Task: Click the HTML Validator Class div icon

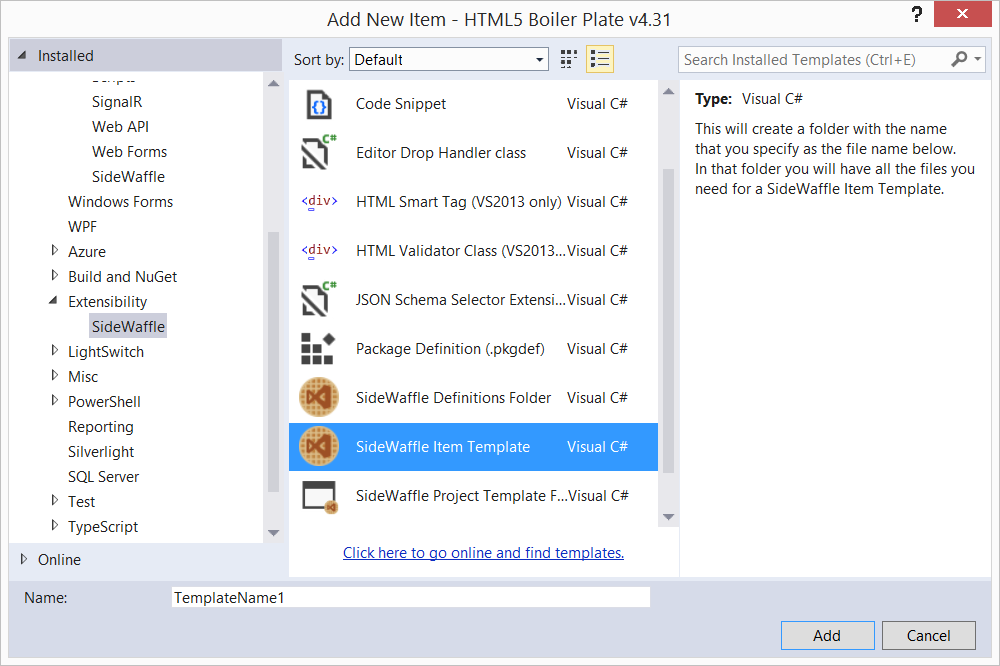Action: pyautogui.click(x=319, y=251)
